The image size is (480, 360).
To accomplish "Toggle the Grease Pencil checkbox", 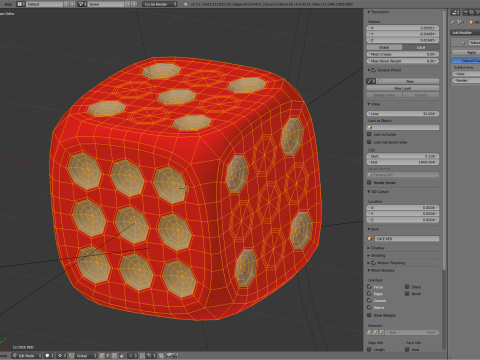I will point(374,70).
